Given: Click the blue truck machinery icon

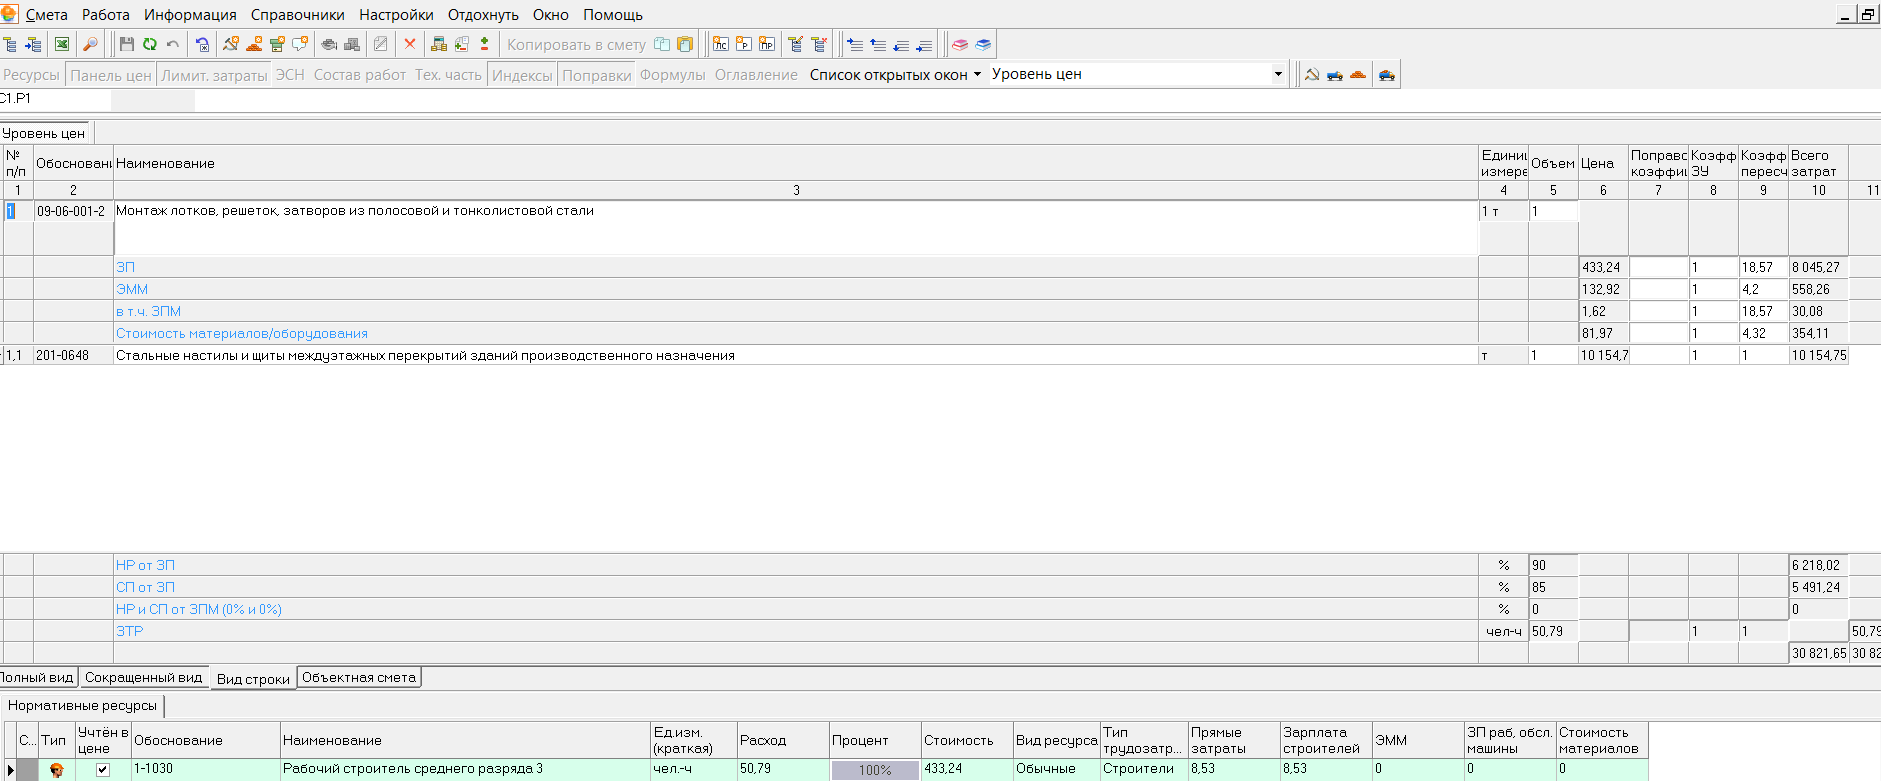Looking at the screenshot, I should pyautogui.click(x=1335, y=74).
